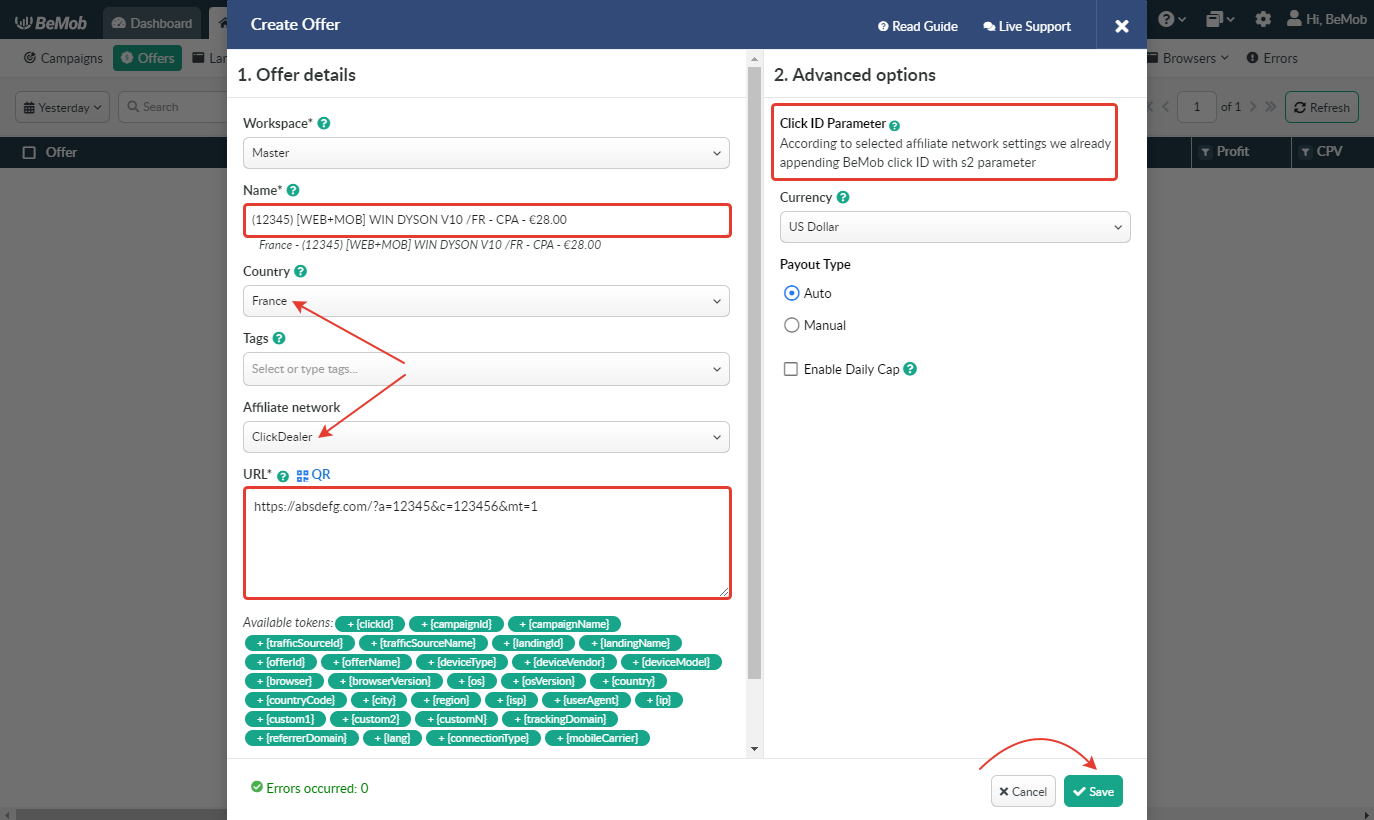Add the {countryCode} token
The image size is (1374, 820).
(295, 700)
